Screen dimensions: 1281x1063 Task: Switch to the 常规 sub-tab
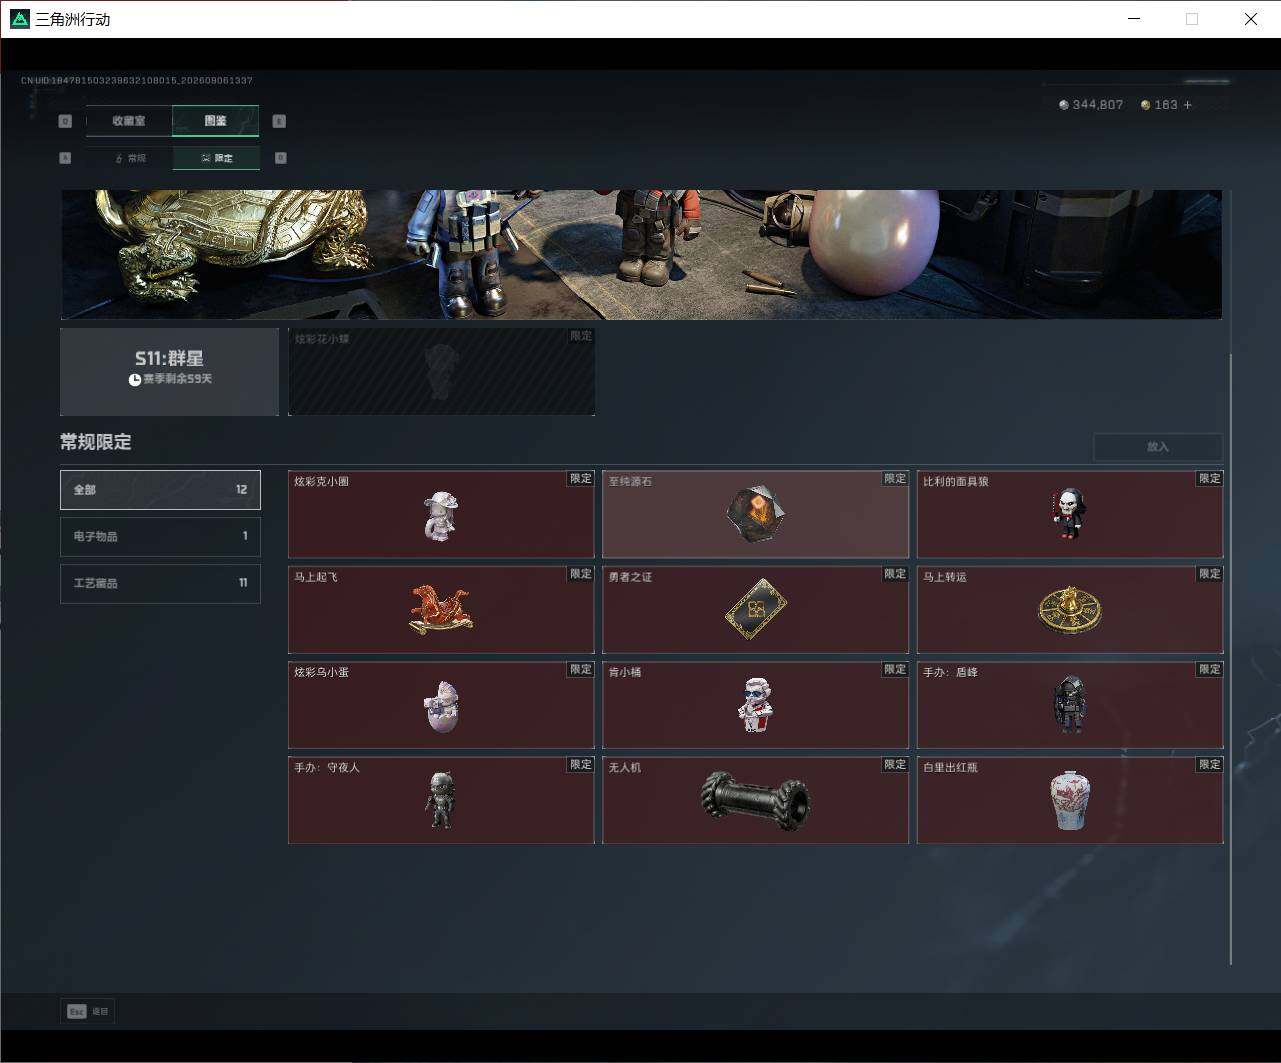coord(129,158)
